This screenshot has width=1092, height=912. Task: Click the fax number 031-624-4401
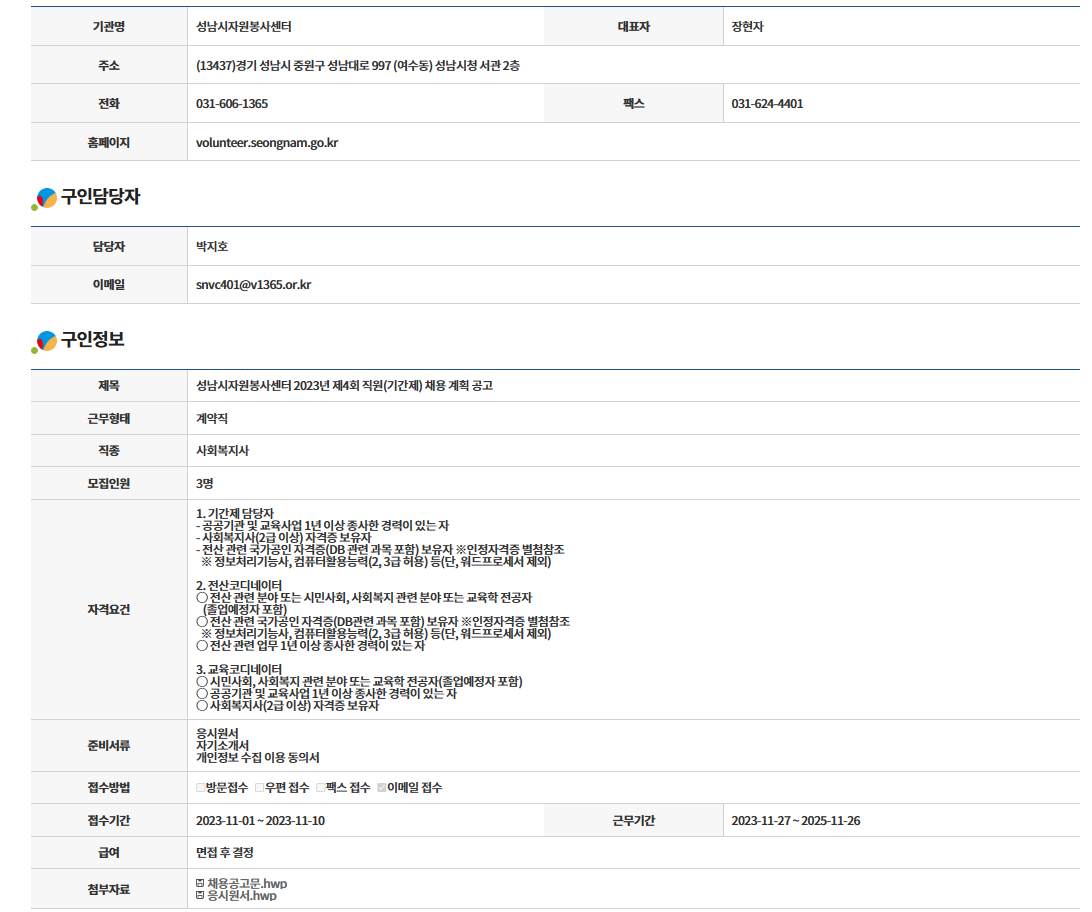coord(767,104)
